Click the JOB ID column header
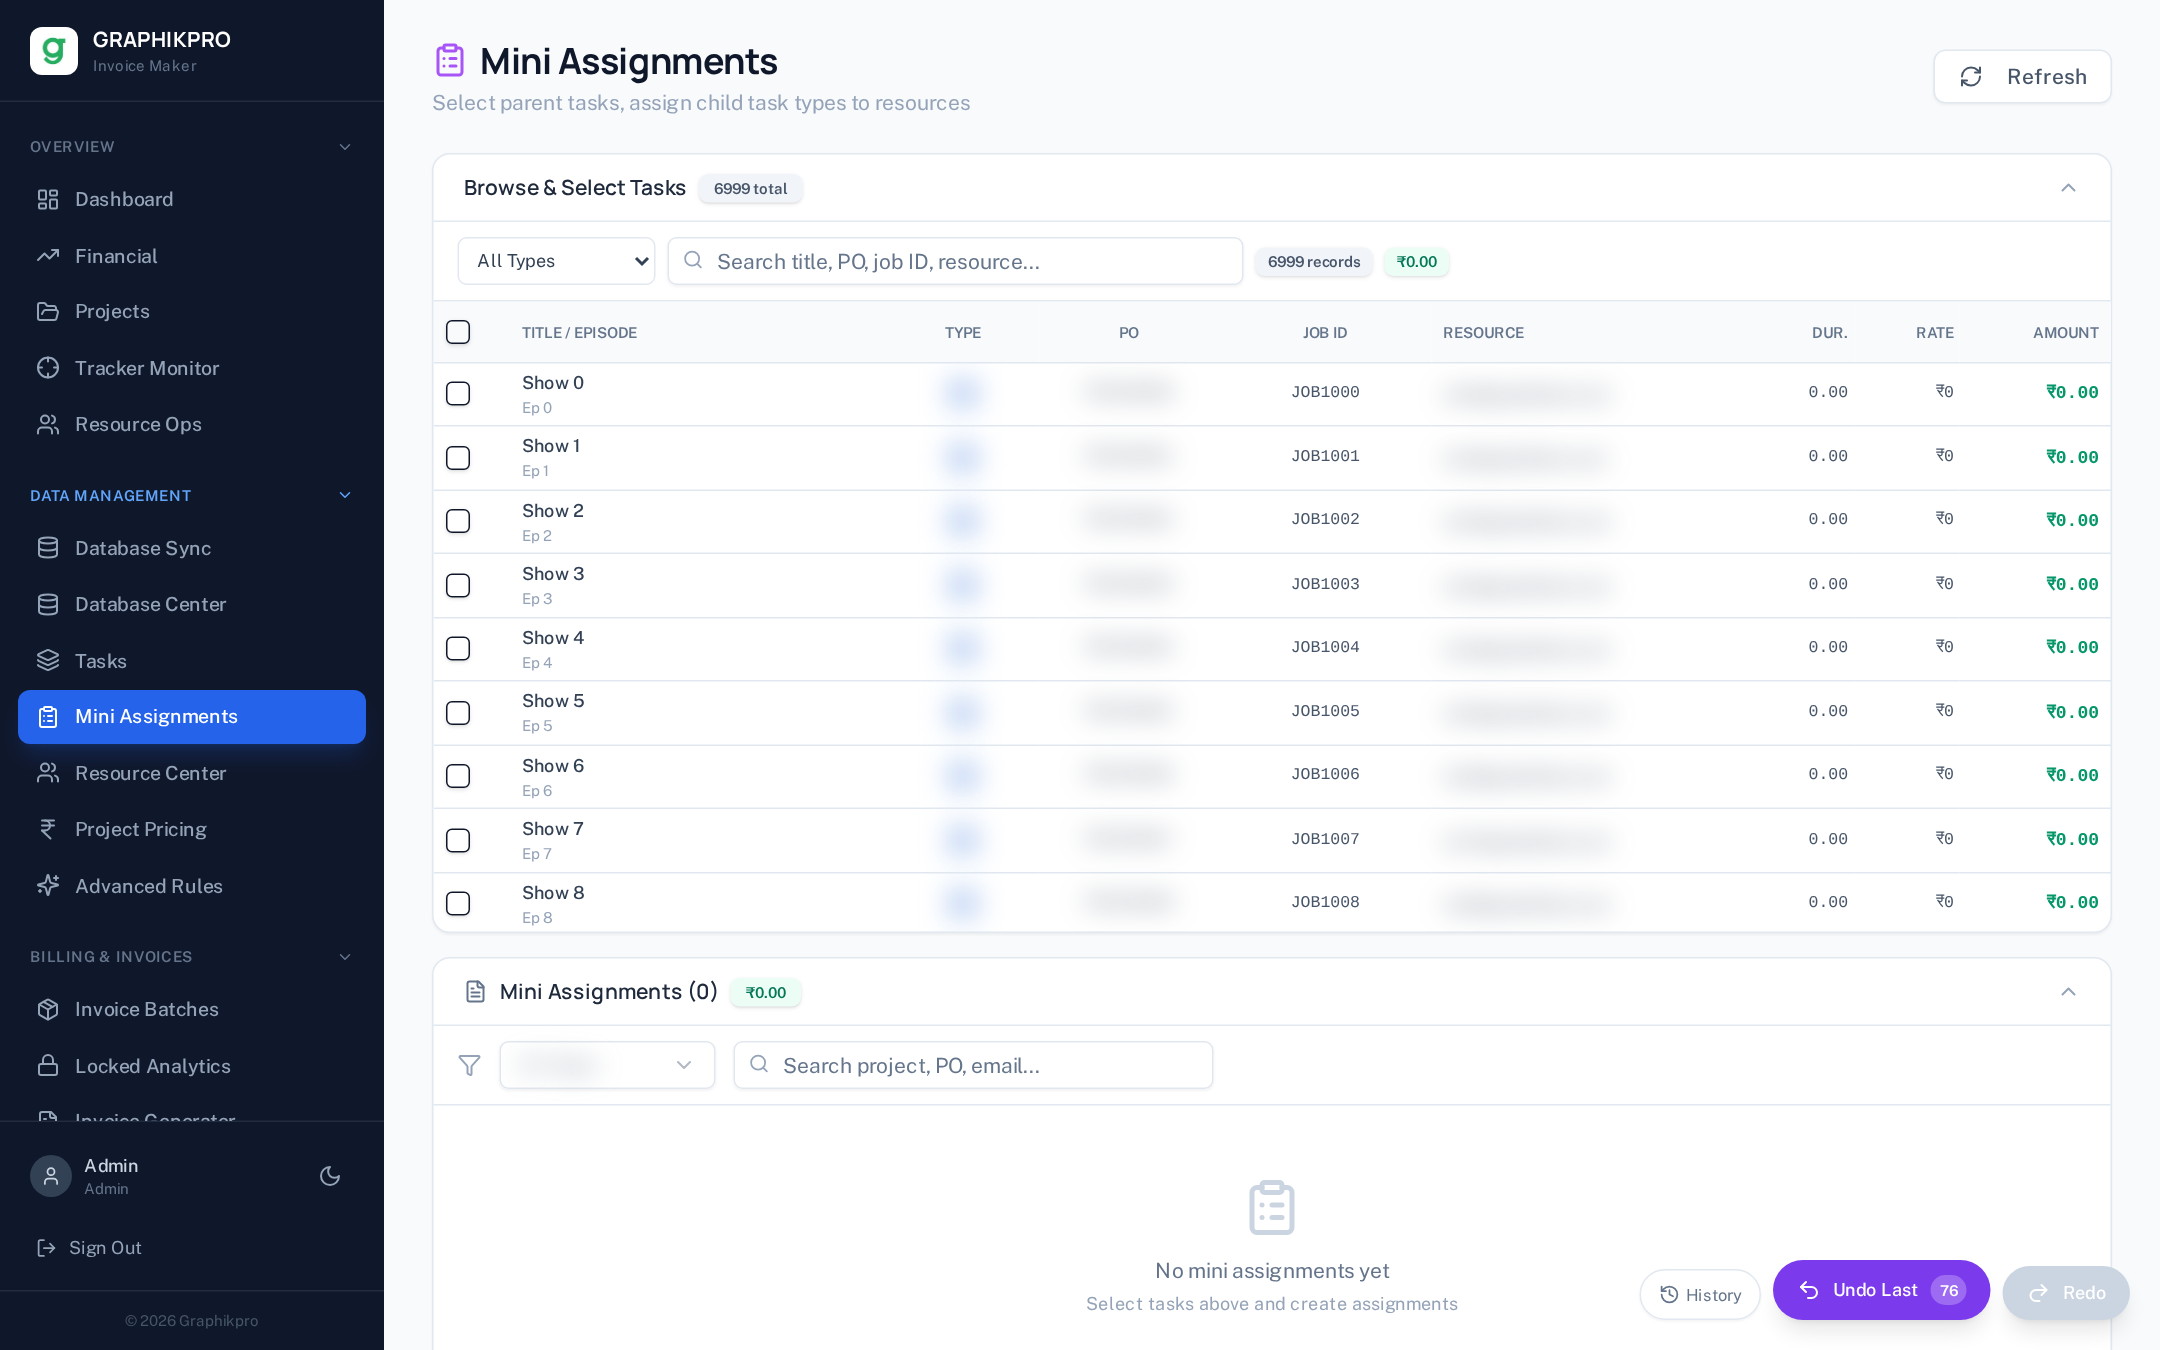The image size is (2160, 1350). 1325,333
